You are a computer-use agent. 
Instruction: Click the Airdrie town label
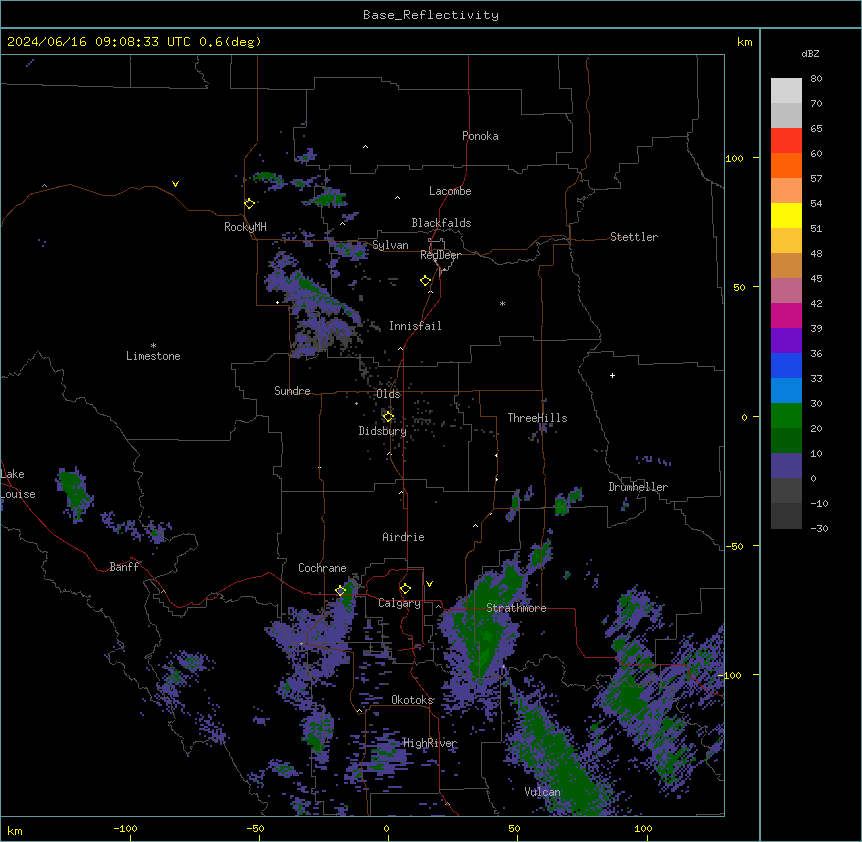[403, 537]
